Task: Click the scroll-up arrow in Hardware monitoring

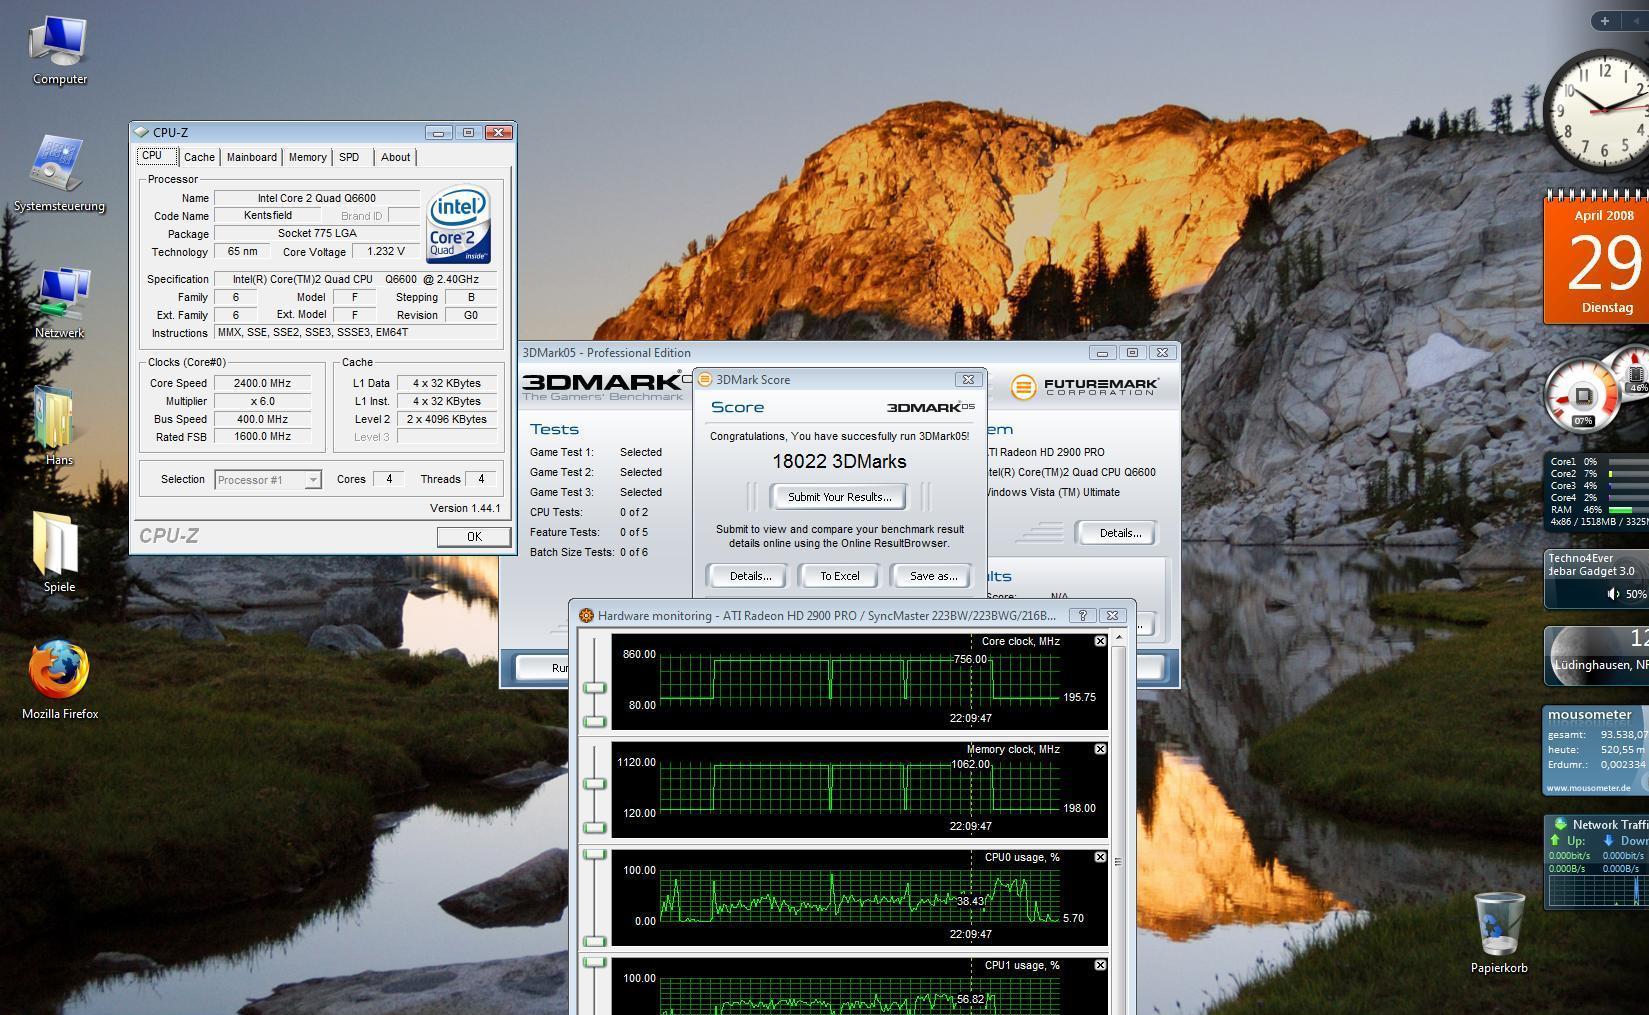Action: (x=1118, y=637)
